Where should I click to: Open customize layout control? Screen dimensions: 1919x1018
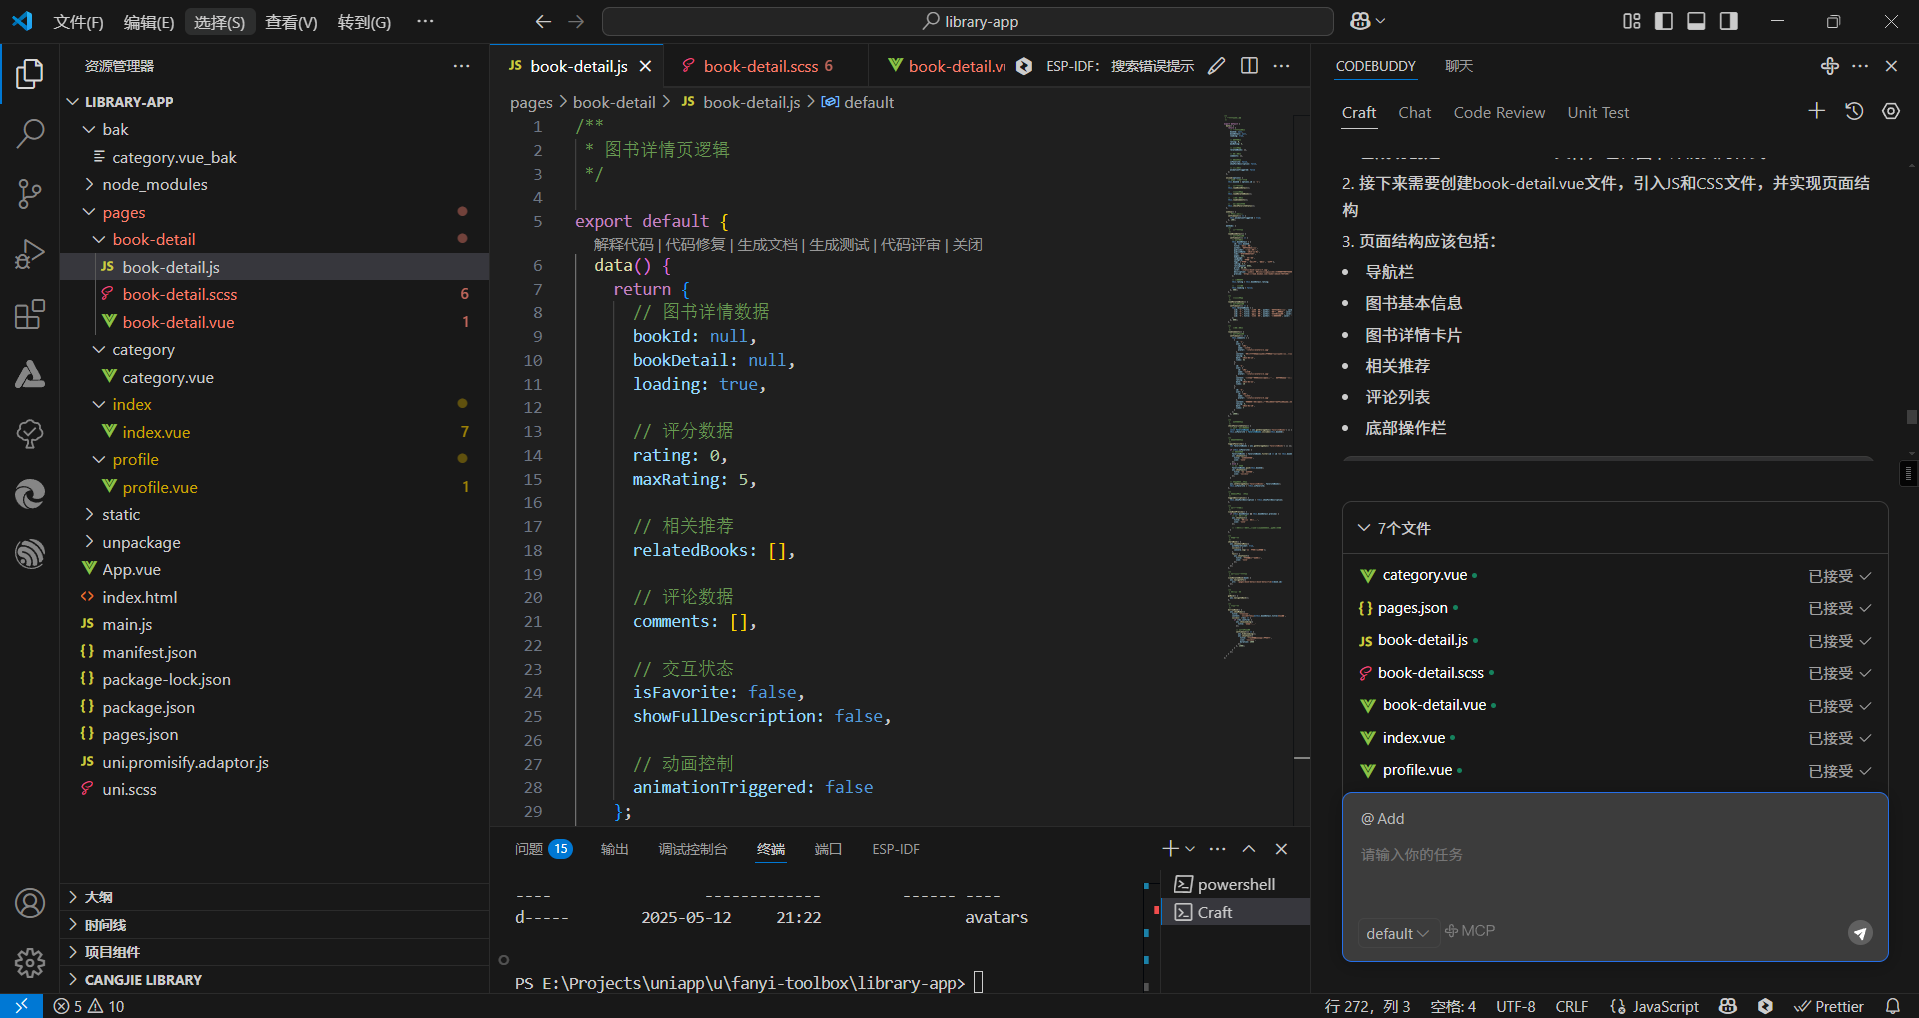[1632, 21]
